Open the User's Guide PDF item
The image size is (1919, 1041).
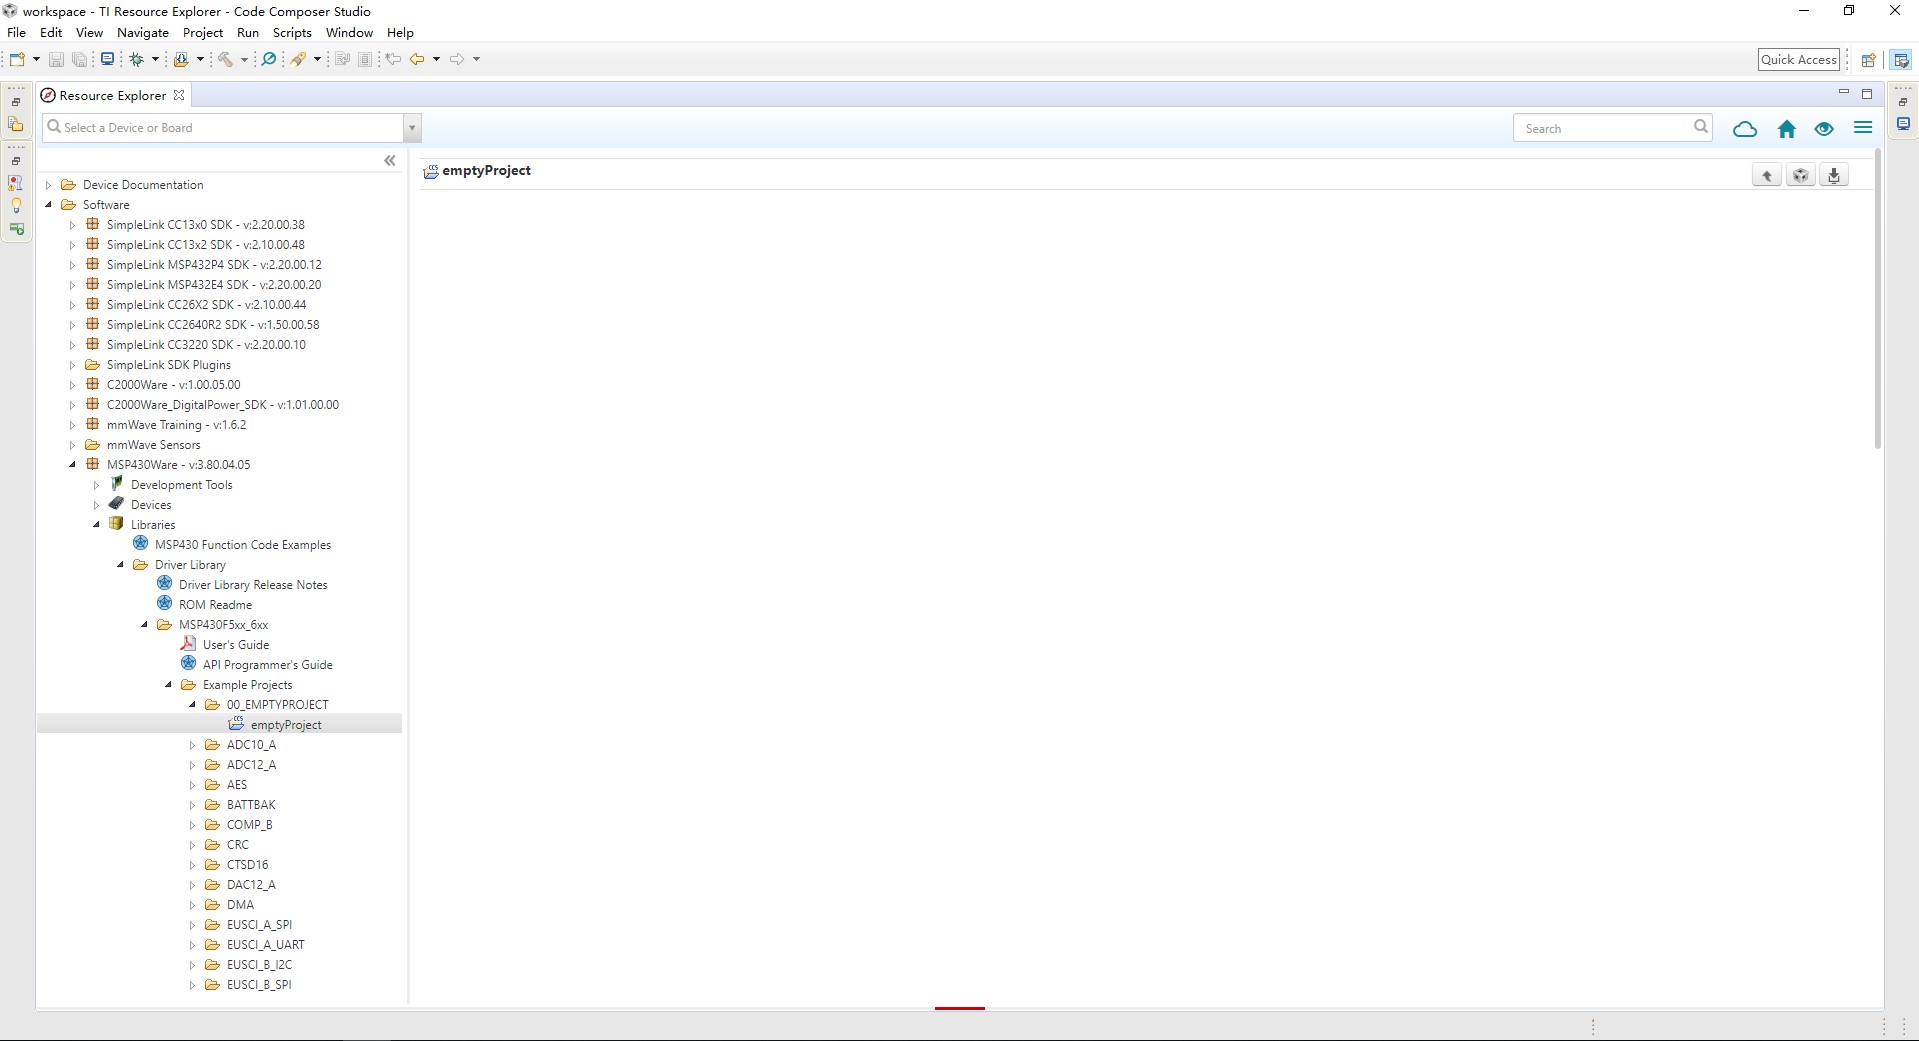click(x=236, y=645)
